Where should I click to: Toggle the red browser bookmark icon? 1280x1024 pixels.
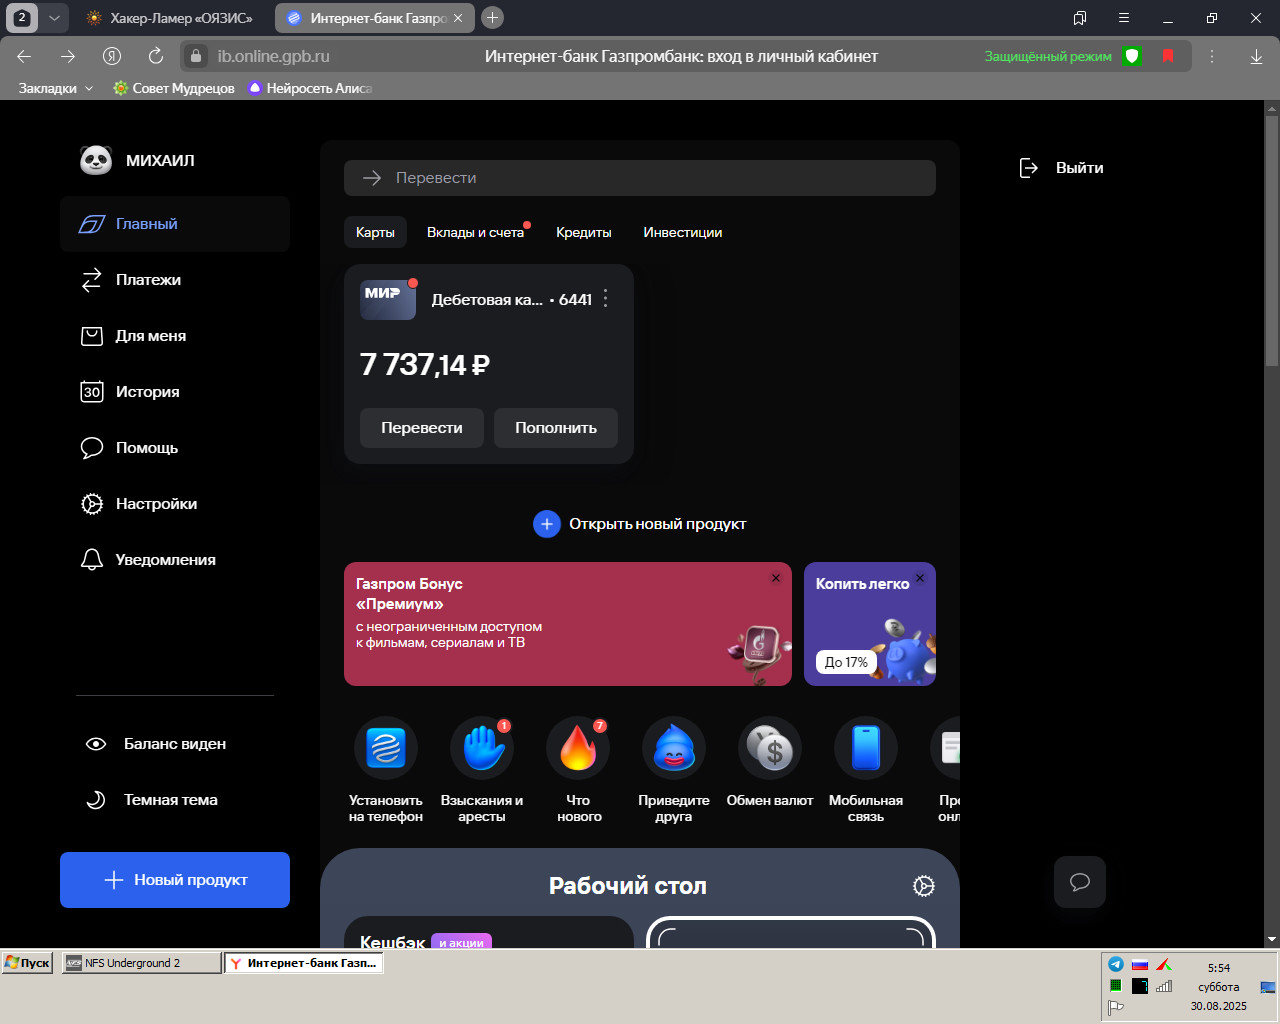coord(1168,56)
